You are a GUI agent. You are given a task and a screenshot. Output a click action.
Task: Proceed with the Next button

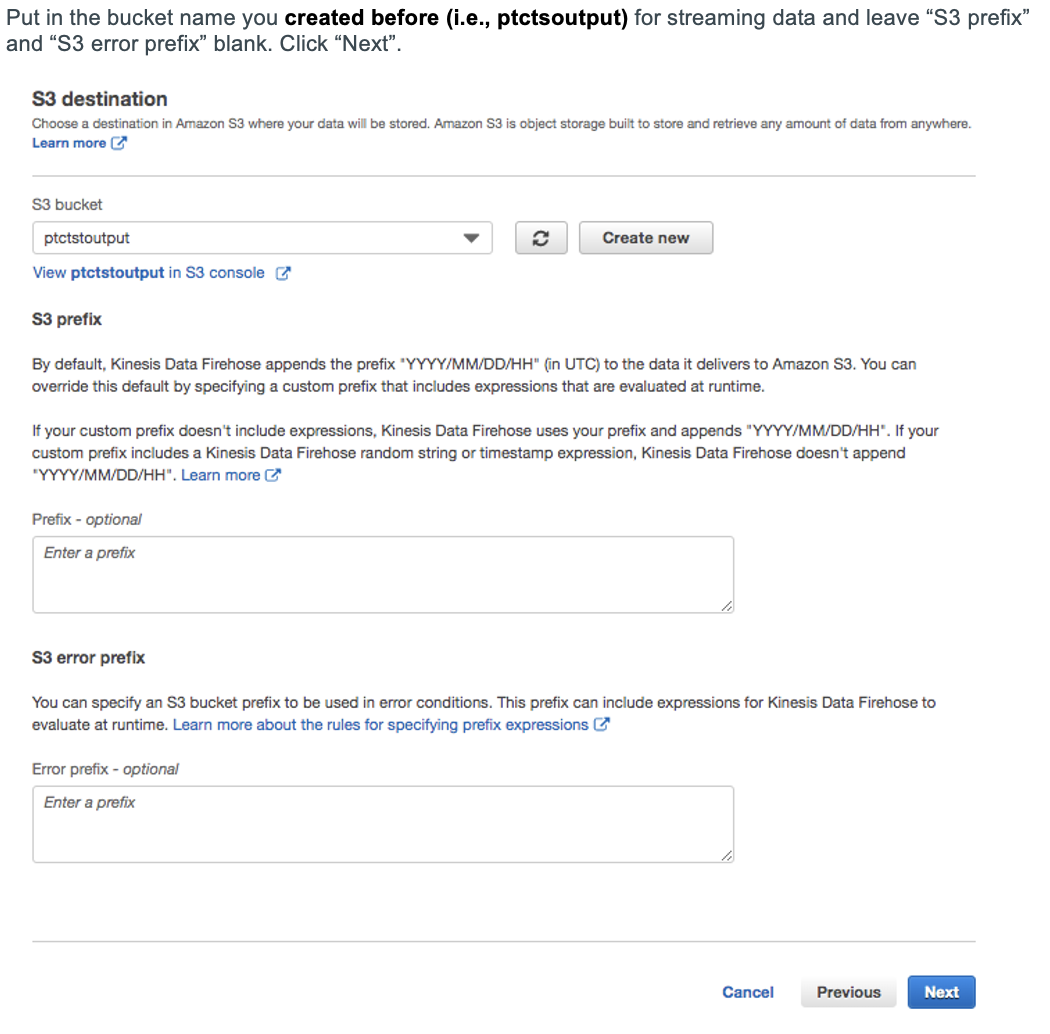(941, 992)
